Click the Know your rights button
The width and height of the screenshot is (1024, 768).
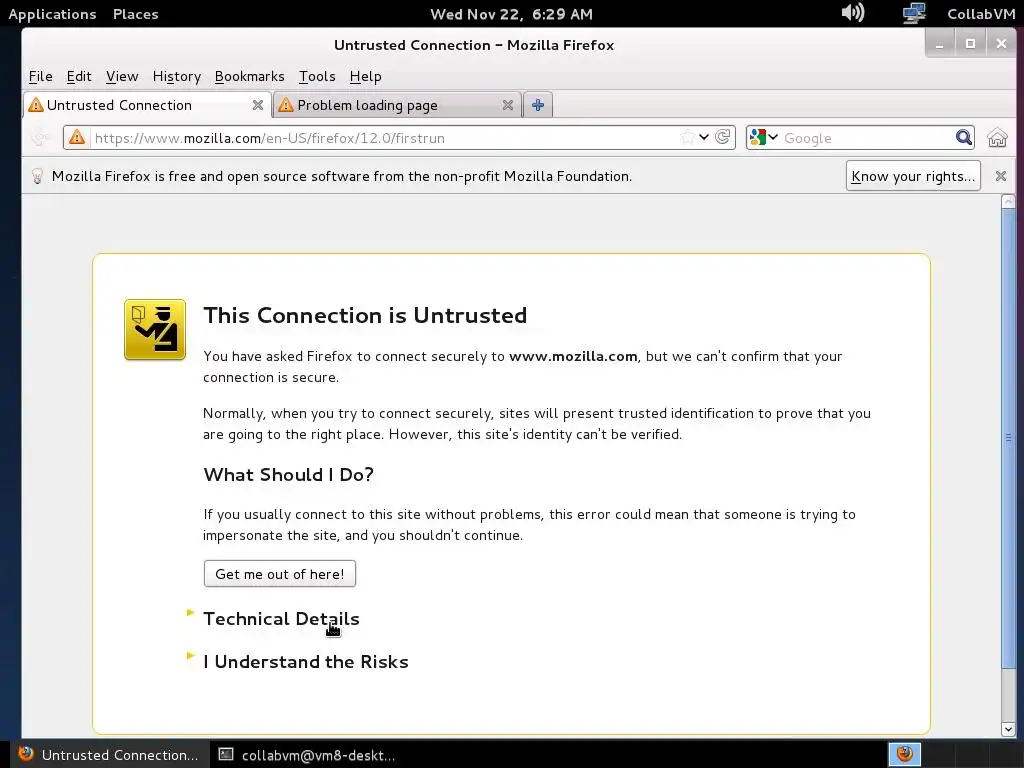coord(913,176)
